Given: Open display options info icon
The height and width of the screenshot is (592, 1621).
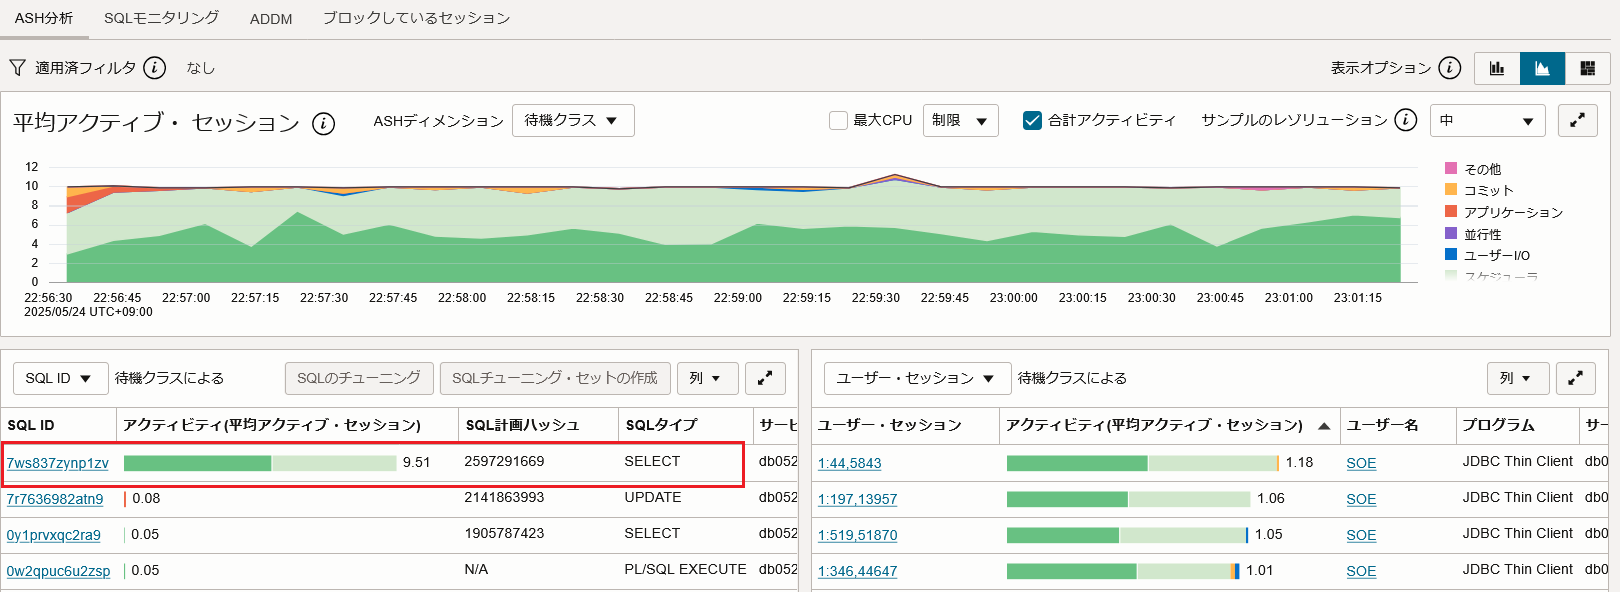Looking at the screenshot, I should click(1450, 67).
